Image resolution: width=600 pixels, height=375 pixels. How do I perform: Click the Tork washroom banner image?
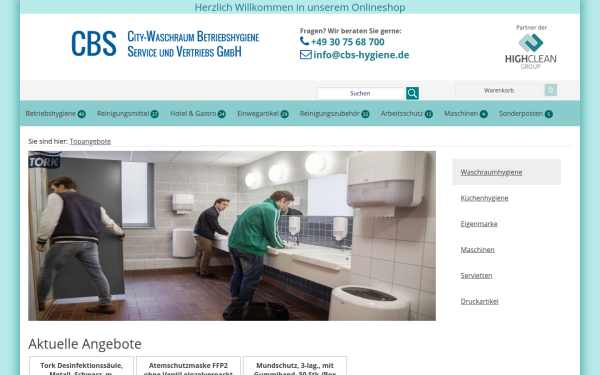click(232, 236)
